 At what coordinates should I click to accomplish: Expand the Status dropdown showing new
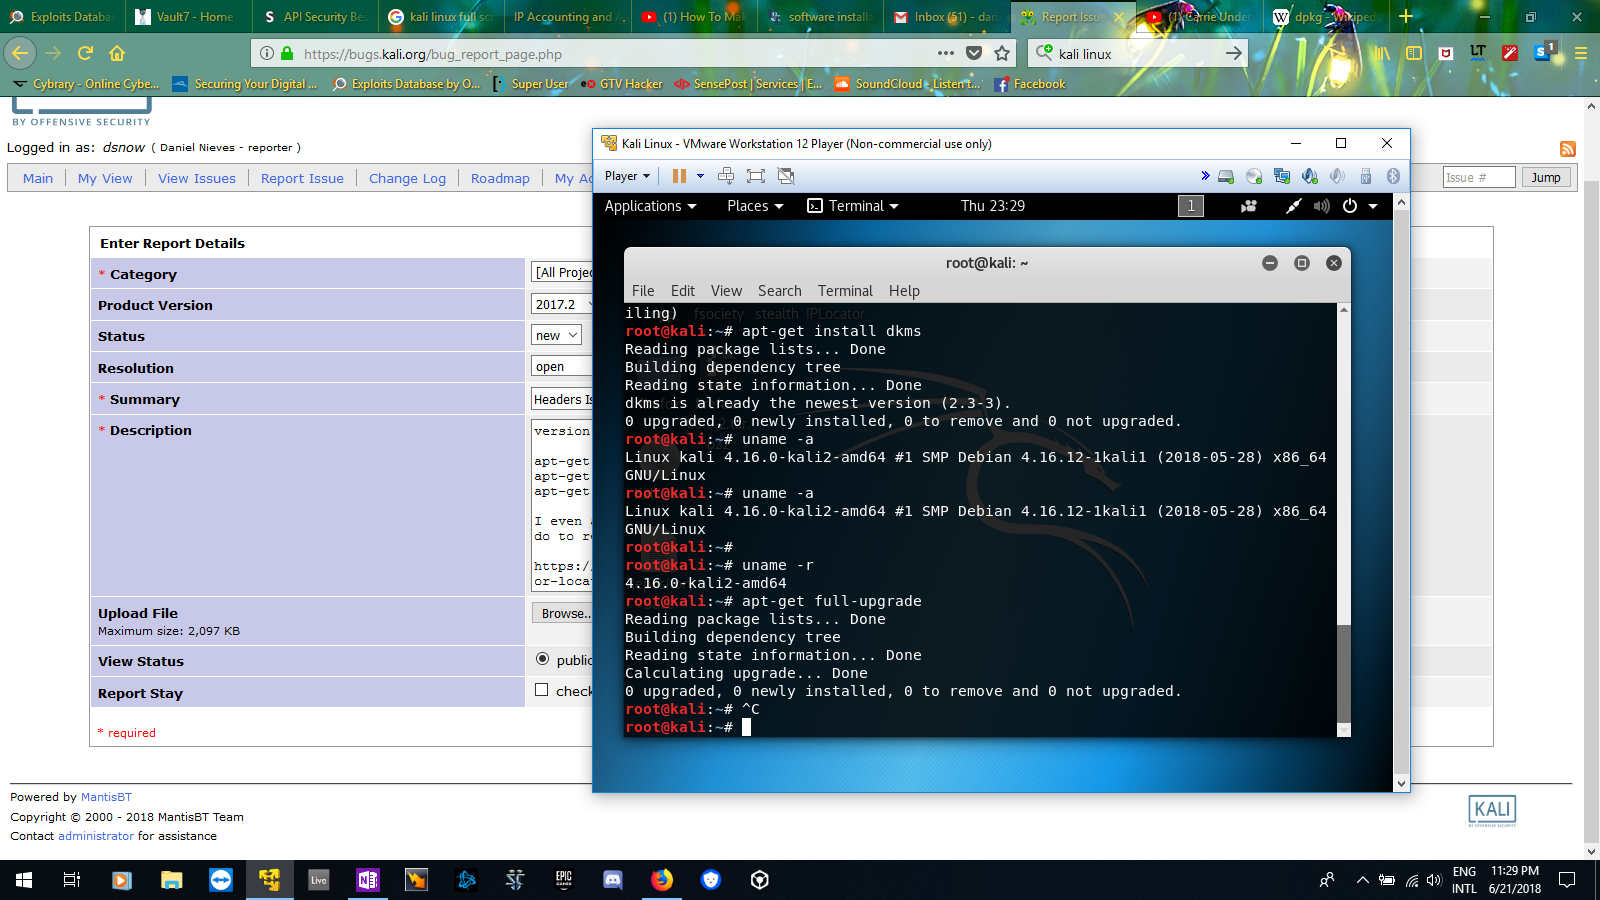(556, 336)
